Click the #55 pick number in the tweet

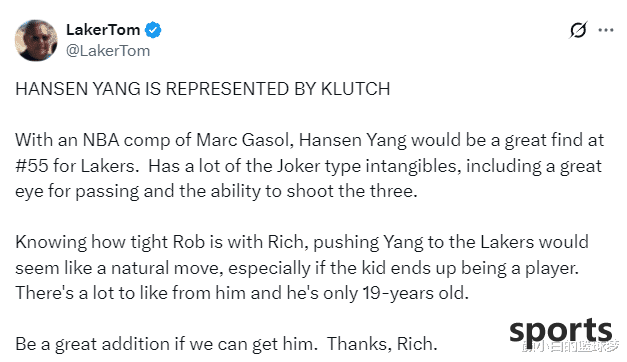(32, 166)
